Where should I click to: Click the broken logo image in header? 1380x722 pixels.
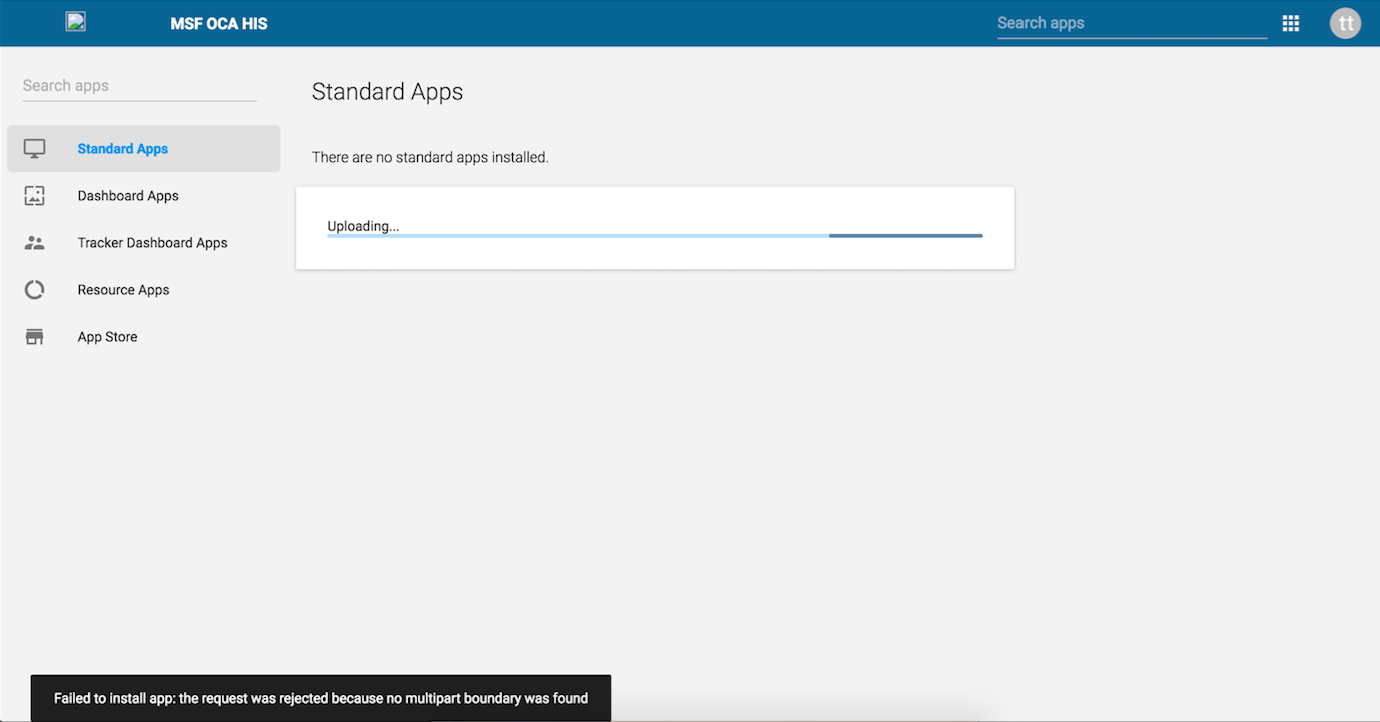pos(76,22)
